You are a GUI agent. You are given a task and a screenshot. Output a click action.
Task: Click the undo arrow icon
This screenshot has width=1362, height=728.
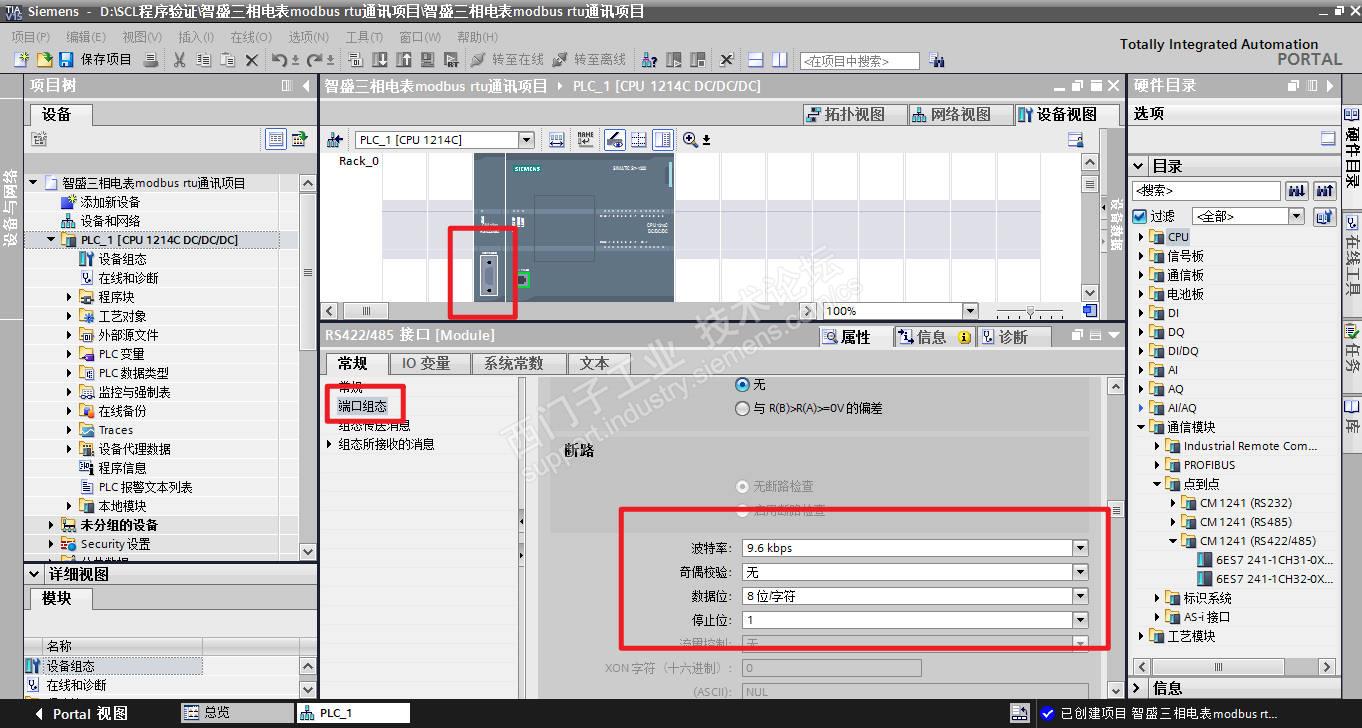click(x=279, y=60)
